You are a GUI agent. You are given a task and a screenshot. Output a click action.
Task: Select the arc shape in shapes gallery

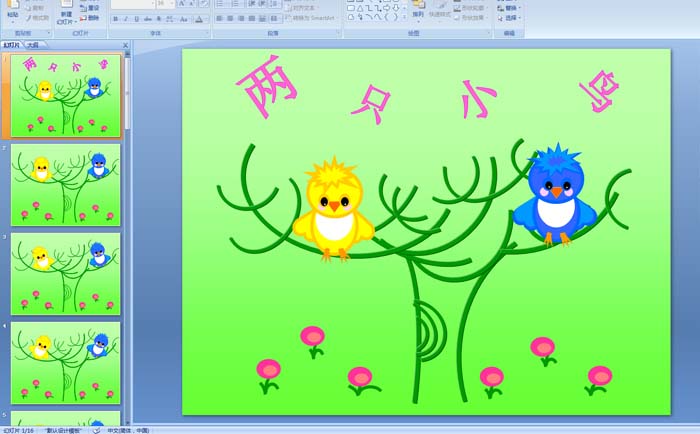click(369, 17)
